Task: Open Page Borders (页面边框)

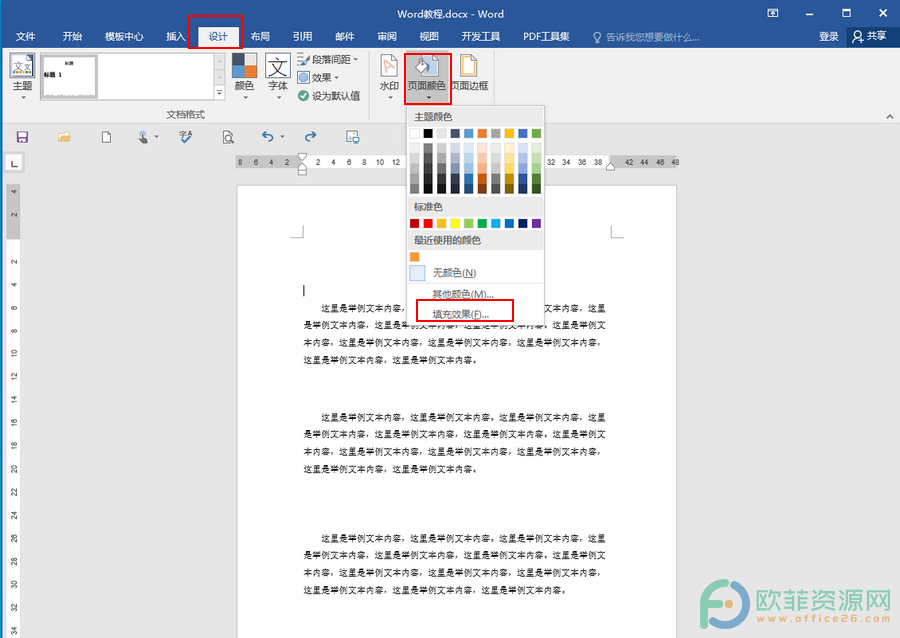Action: (470, 73)
